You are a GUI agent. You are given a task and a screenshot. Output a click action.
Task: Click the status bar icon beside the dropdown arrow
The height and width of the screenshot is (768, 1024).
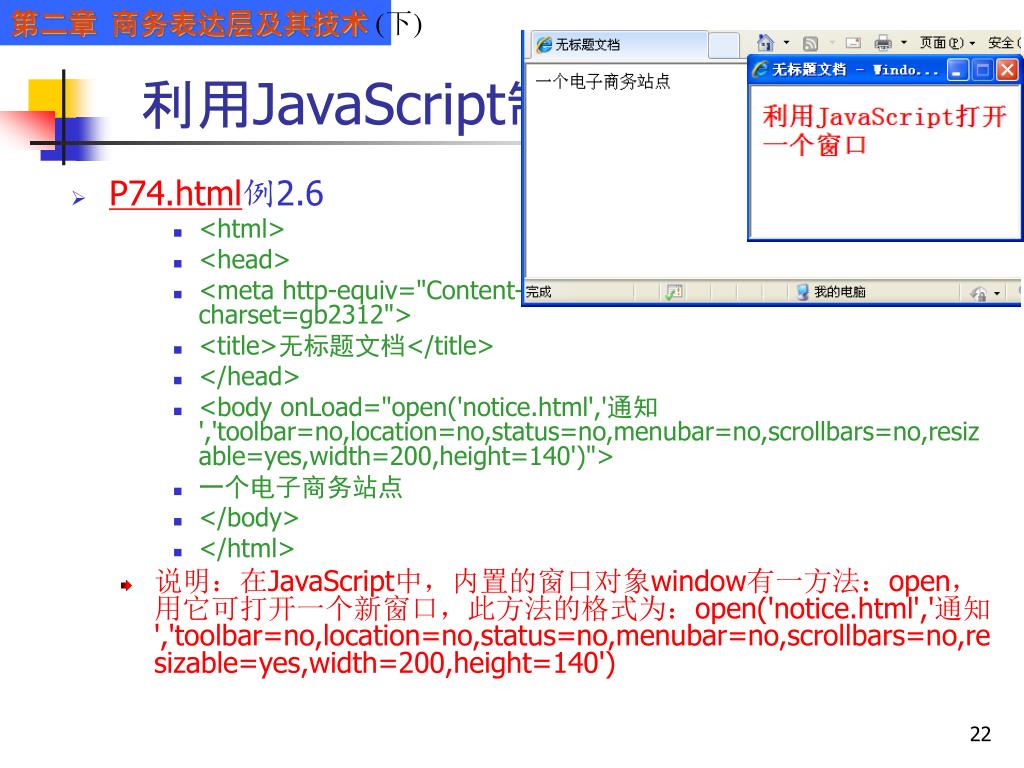click(978, 293)
